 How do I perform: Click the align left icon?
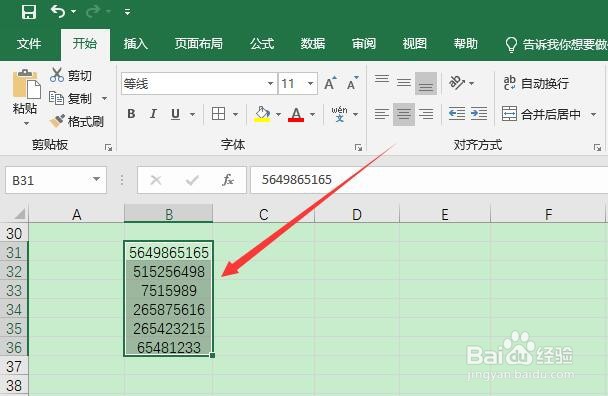coord(382,114)
